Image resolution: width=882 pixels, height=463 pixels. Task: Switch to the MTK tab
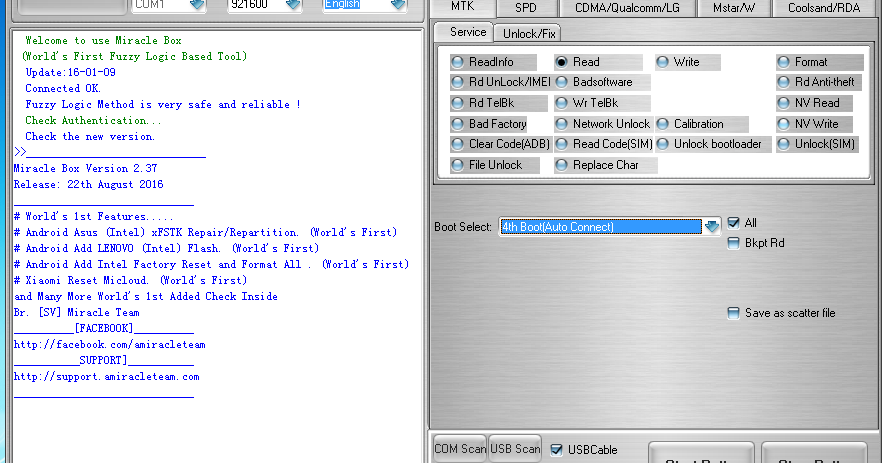(x=463, y=7)
